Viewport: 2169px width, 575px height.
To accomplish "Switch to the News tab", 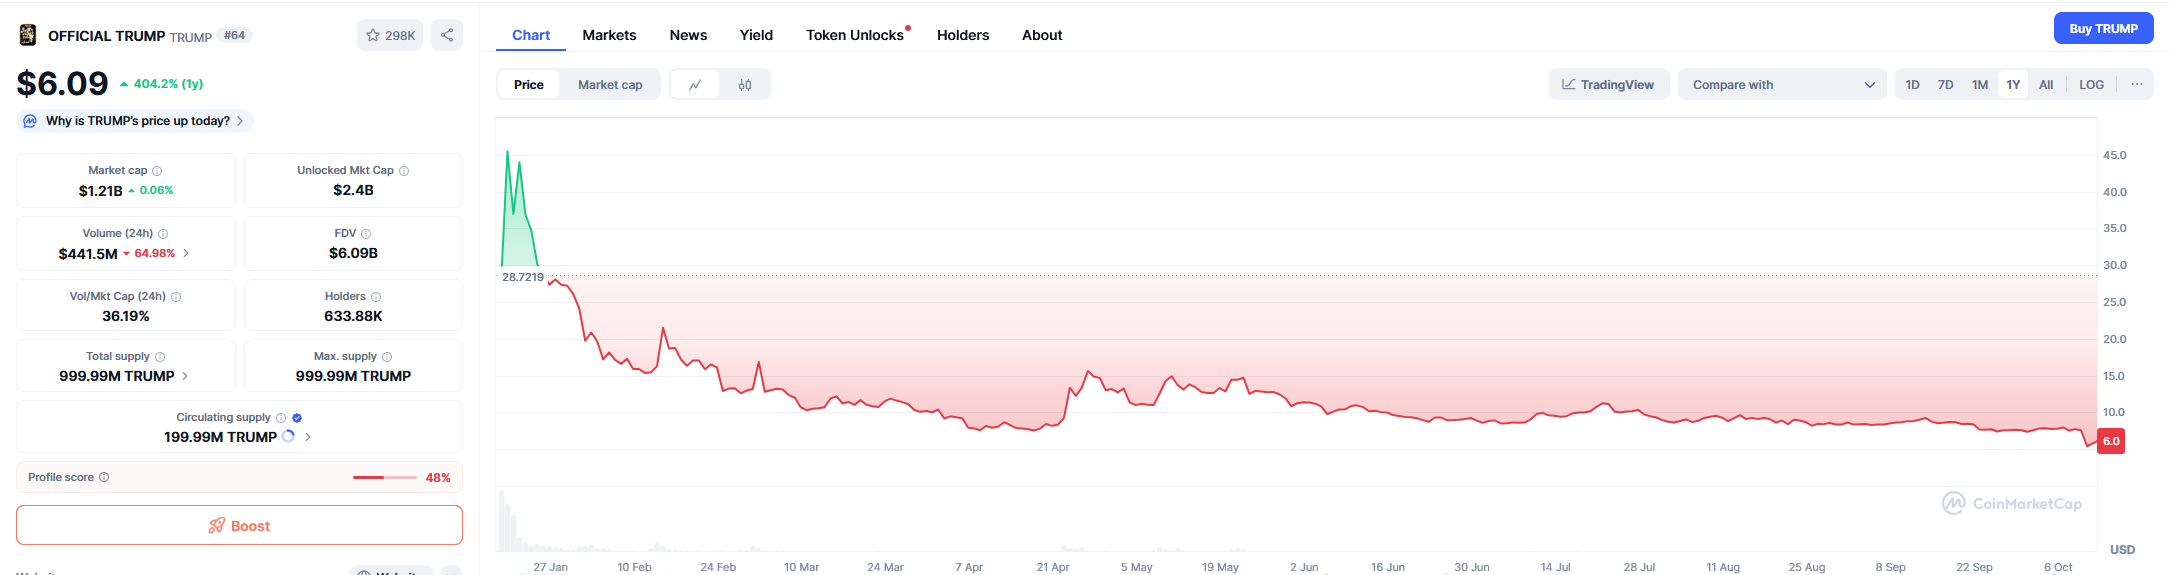I will (688, 35).
